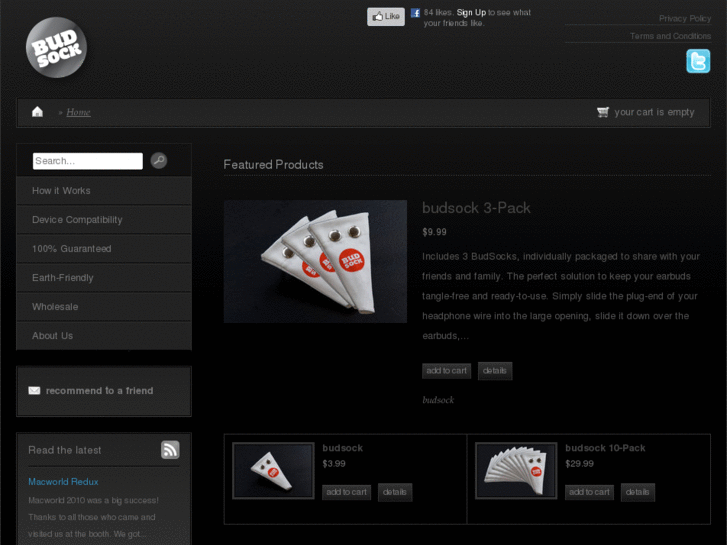The height and width of the screenshot is (545, 727).
Task: Open the Twitter bird icon
Action: (698, 61)
